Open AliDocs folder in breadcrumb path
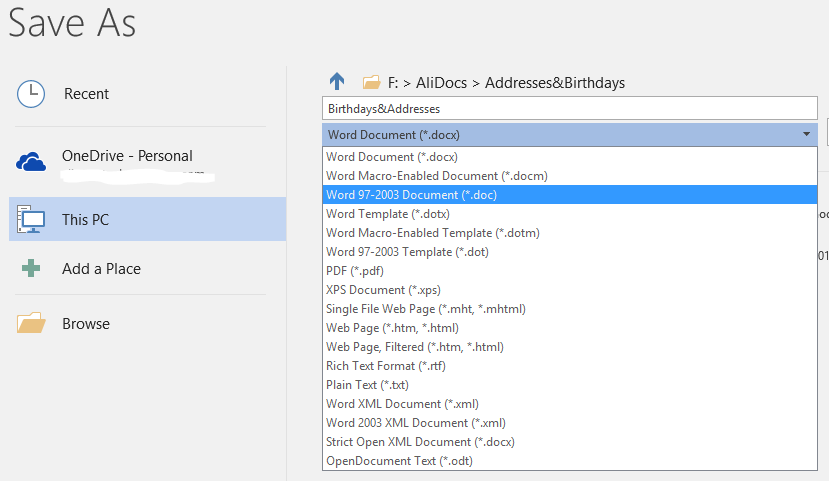829x481 pixels. [x=441, y=83]
